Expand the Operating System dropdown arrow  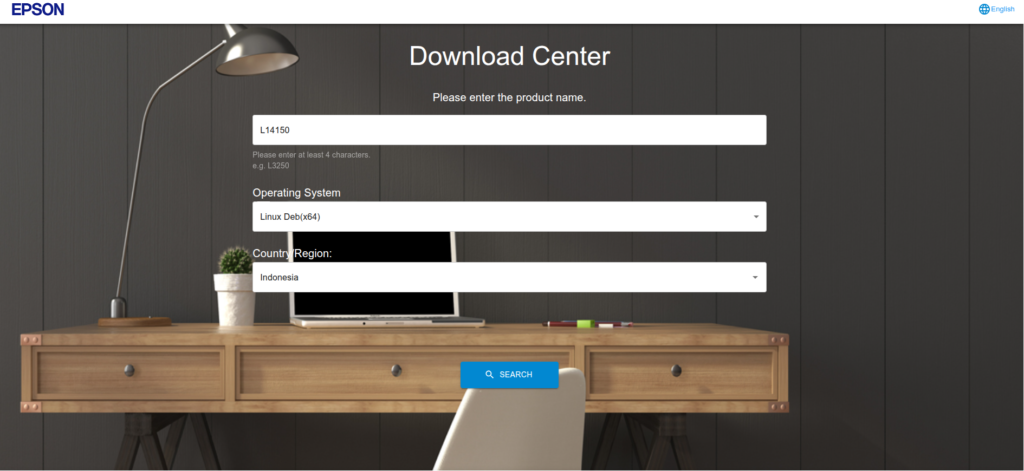point(756,217)
